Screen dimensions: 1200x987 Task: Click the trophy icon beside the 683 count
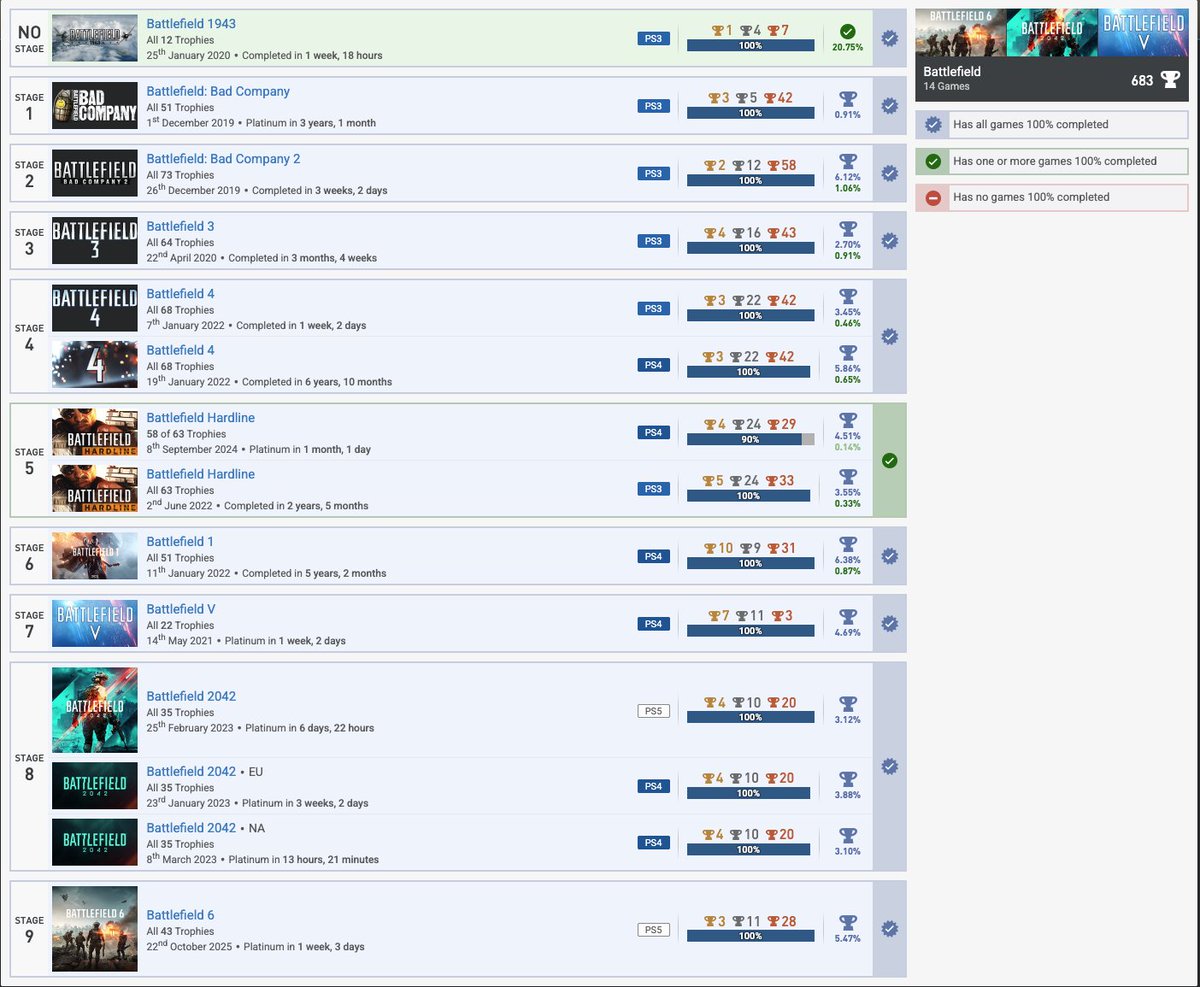pos(1170,80)
